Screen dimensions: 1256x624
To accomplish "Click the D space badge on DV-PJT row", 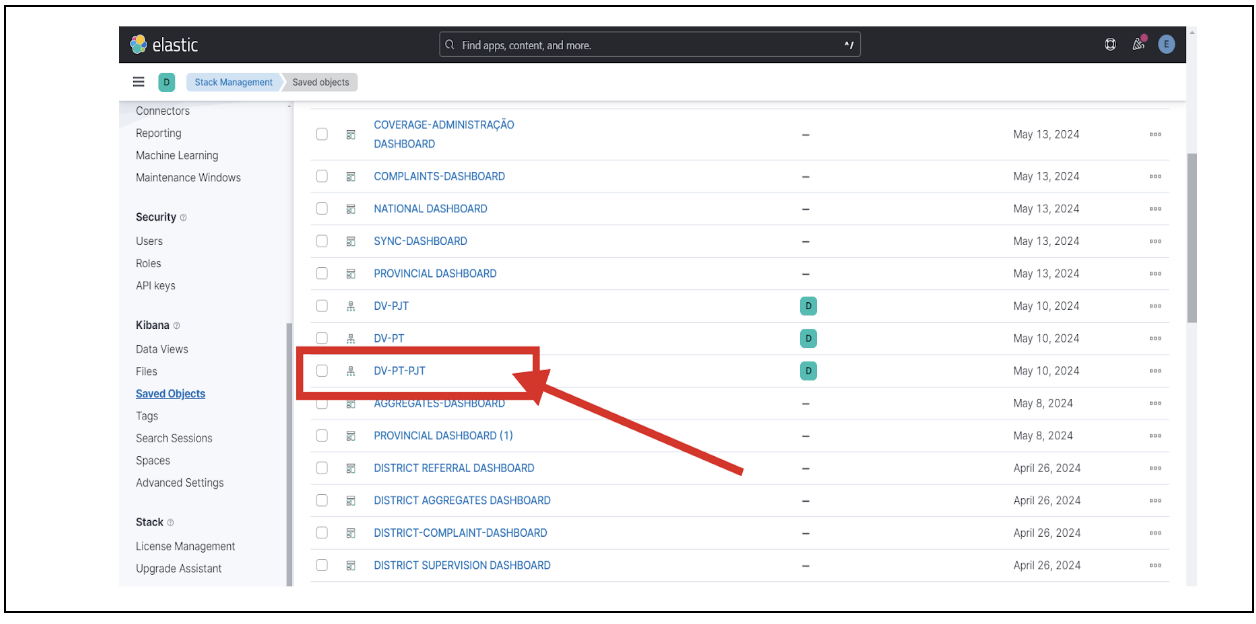I will tap(808, 306).
